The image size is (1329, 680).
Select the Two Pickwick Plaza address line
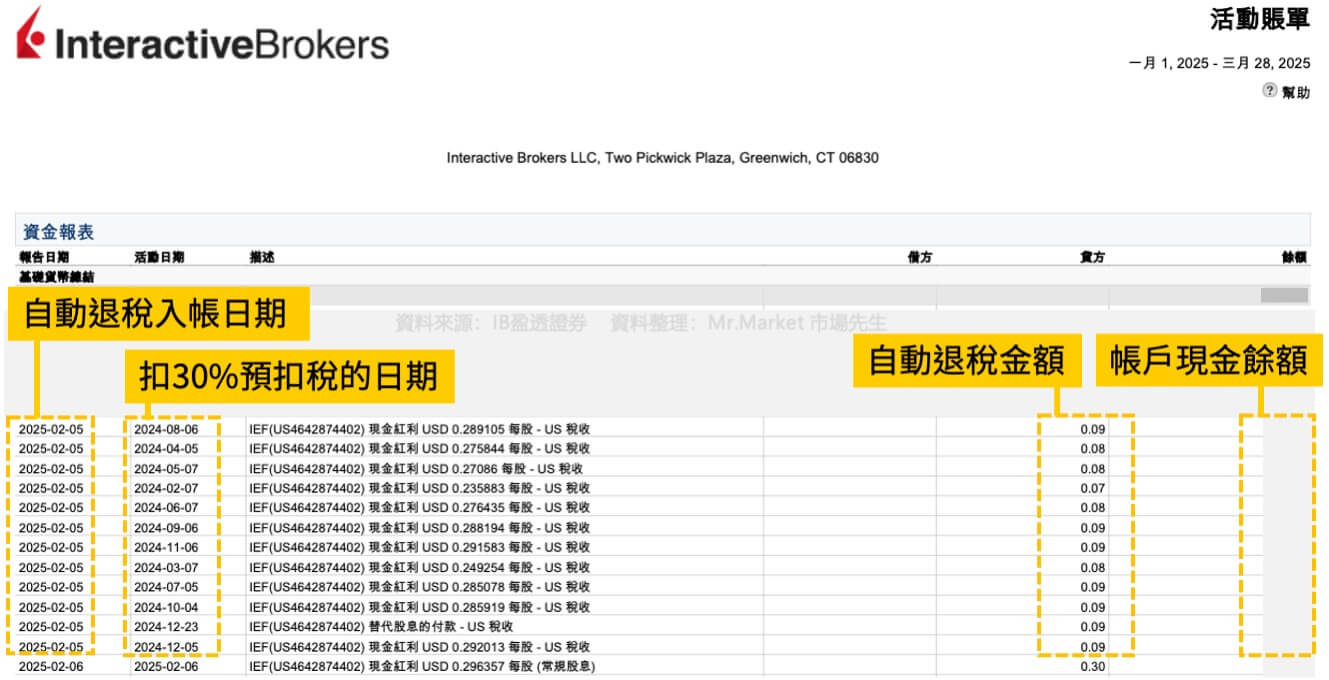pos(663,158)
